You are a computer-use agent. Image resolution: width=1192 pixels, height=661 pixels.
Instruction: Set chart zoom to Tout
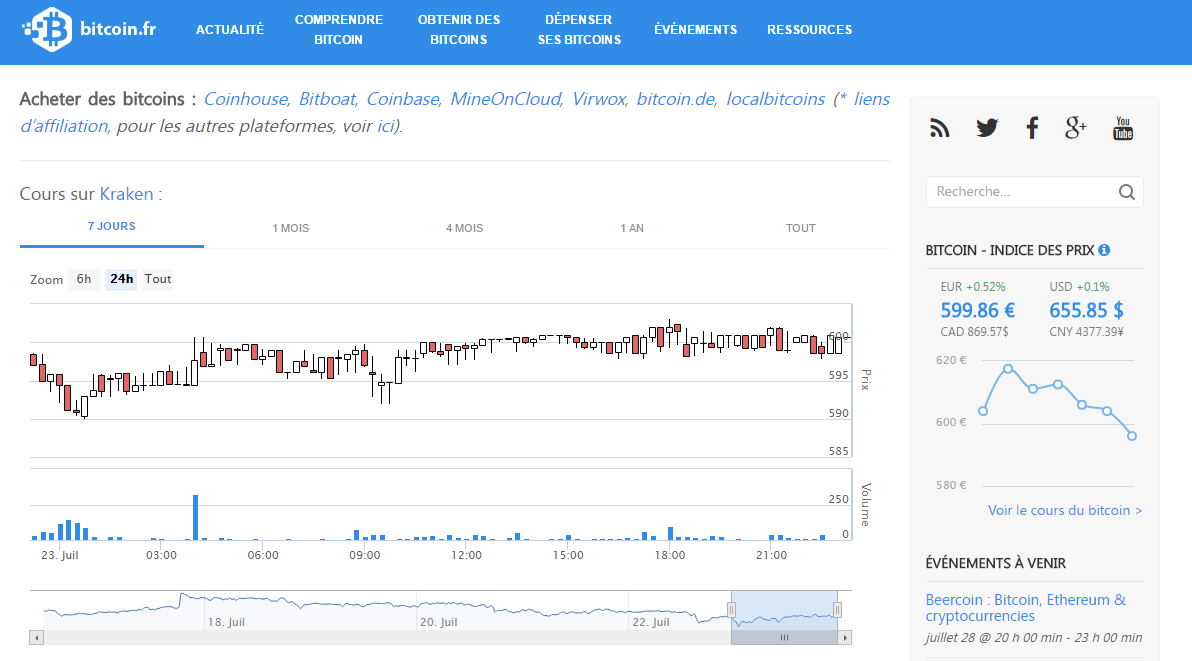(158, 279)
